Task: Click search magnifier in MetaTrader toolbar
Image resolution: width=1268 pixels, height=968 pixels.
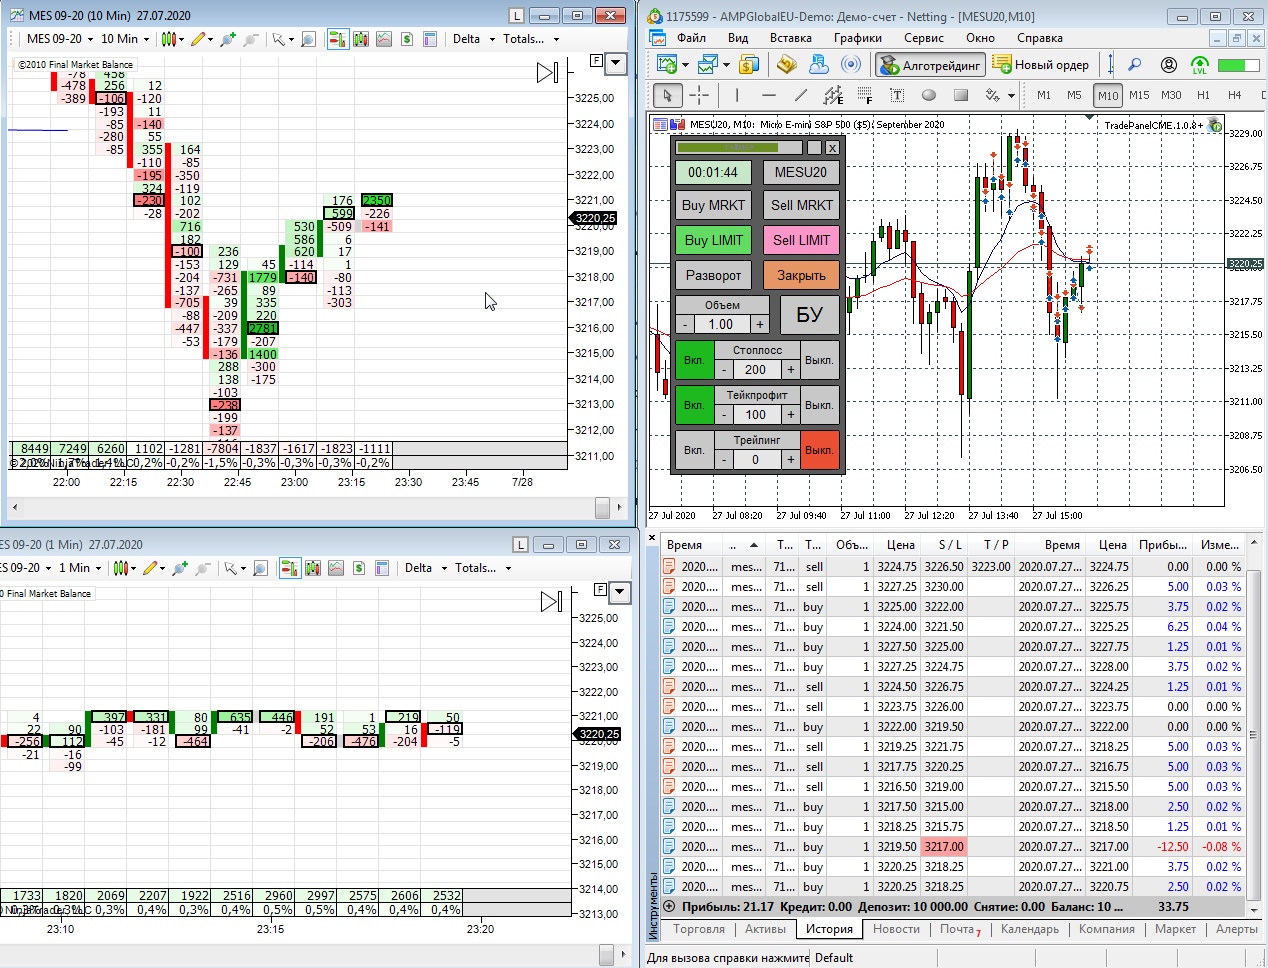Action: coord(1134,65)
